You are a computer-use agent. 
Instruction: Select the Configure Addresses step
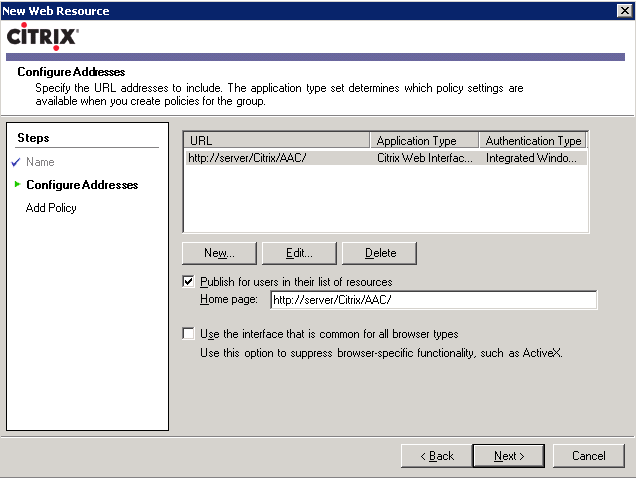tap(82, 185)
